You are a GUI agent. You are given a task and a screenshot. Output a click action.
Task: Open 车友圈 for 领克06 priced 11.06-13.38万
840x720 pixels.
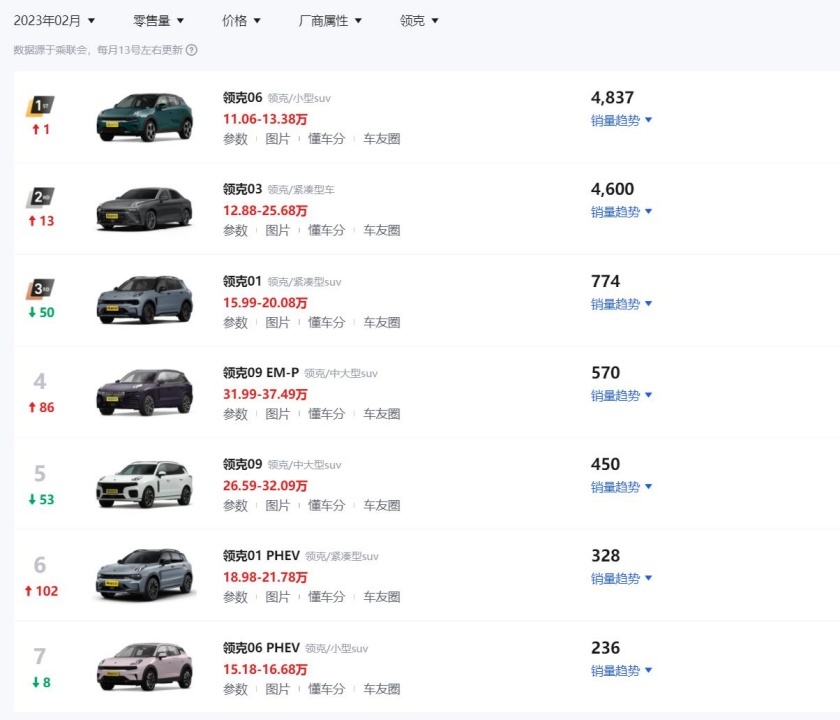click(382, 139)
